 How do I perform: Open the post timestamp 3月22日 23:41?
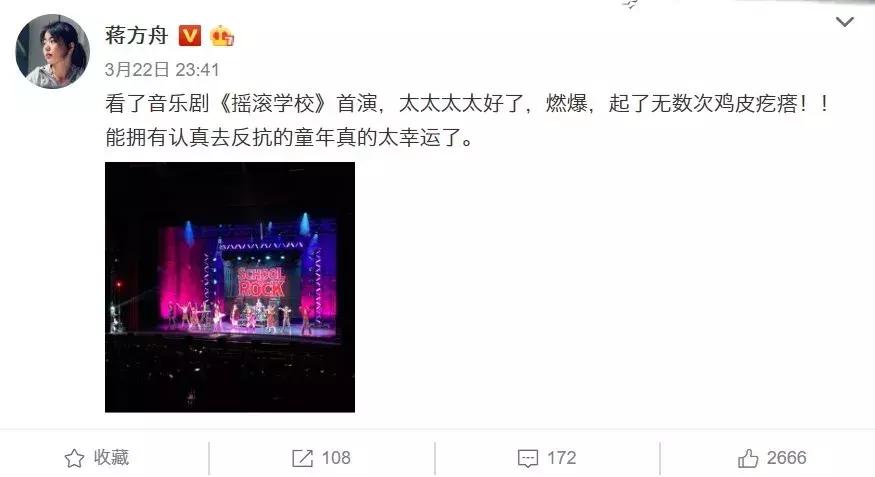pos(162,70)
